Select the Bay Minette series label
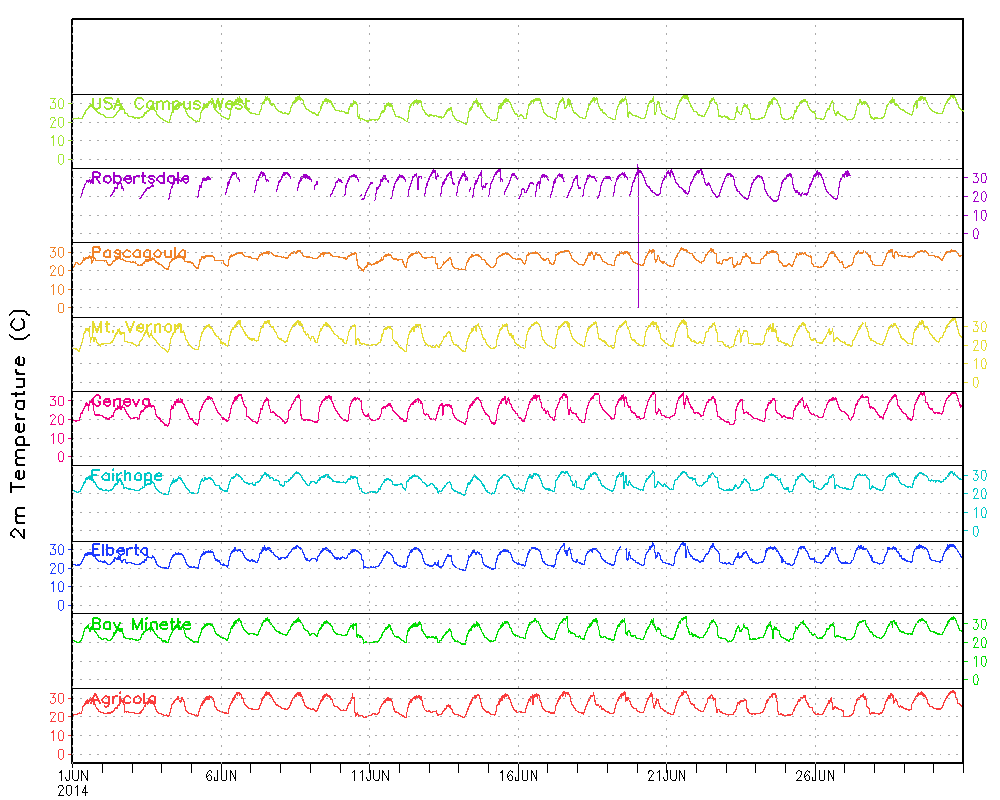The image size is (1000, 800). (141, 625)
